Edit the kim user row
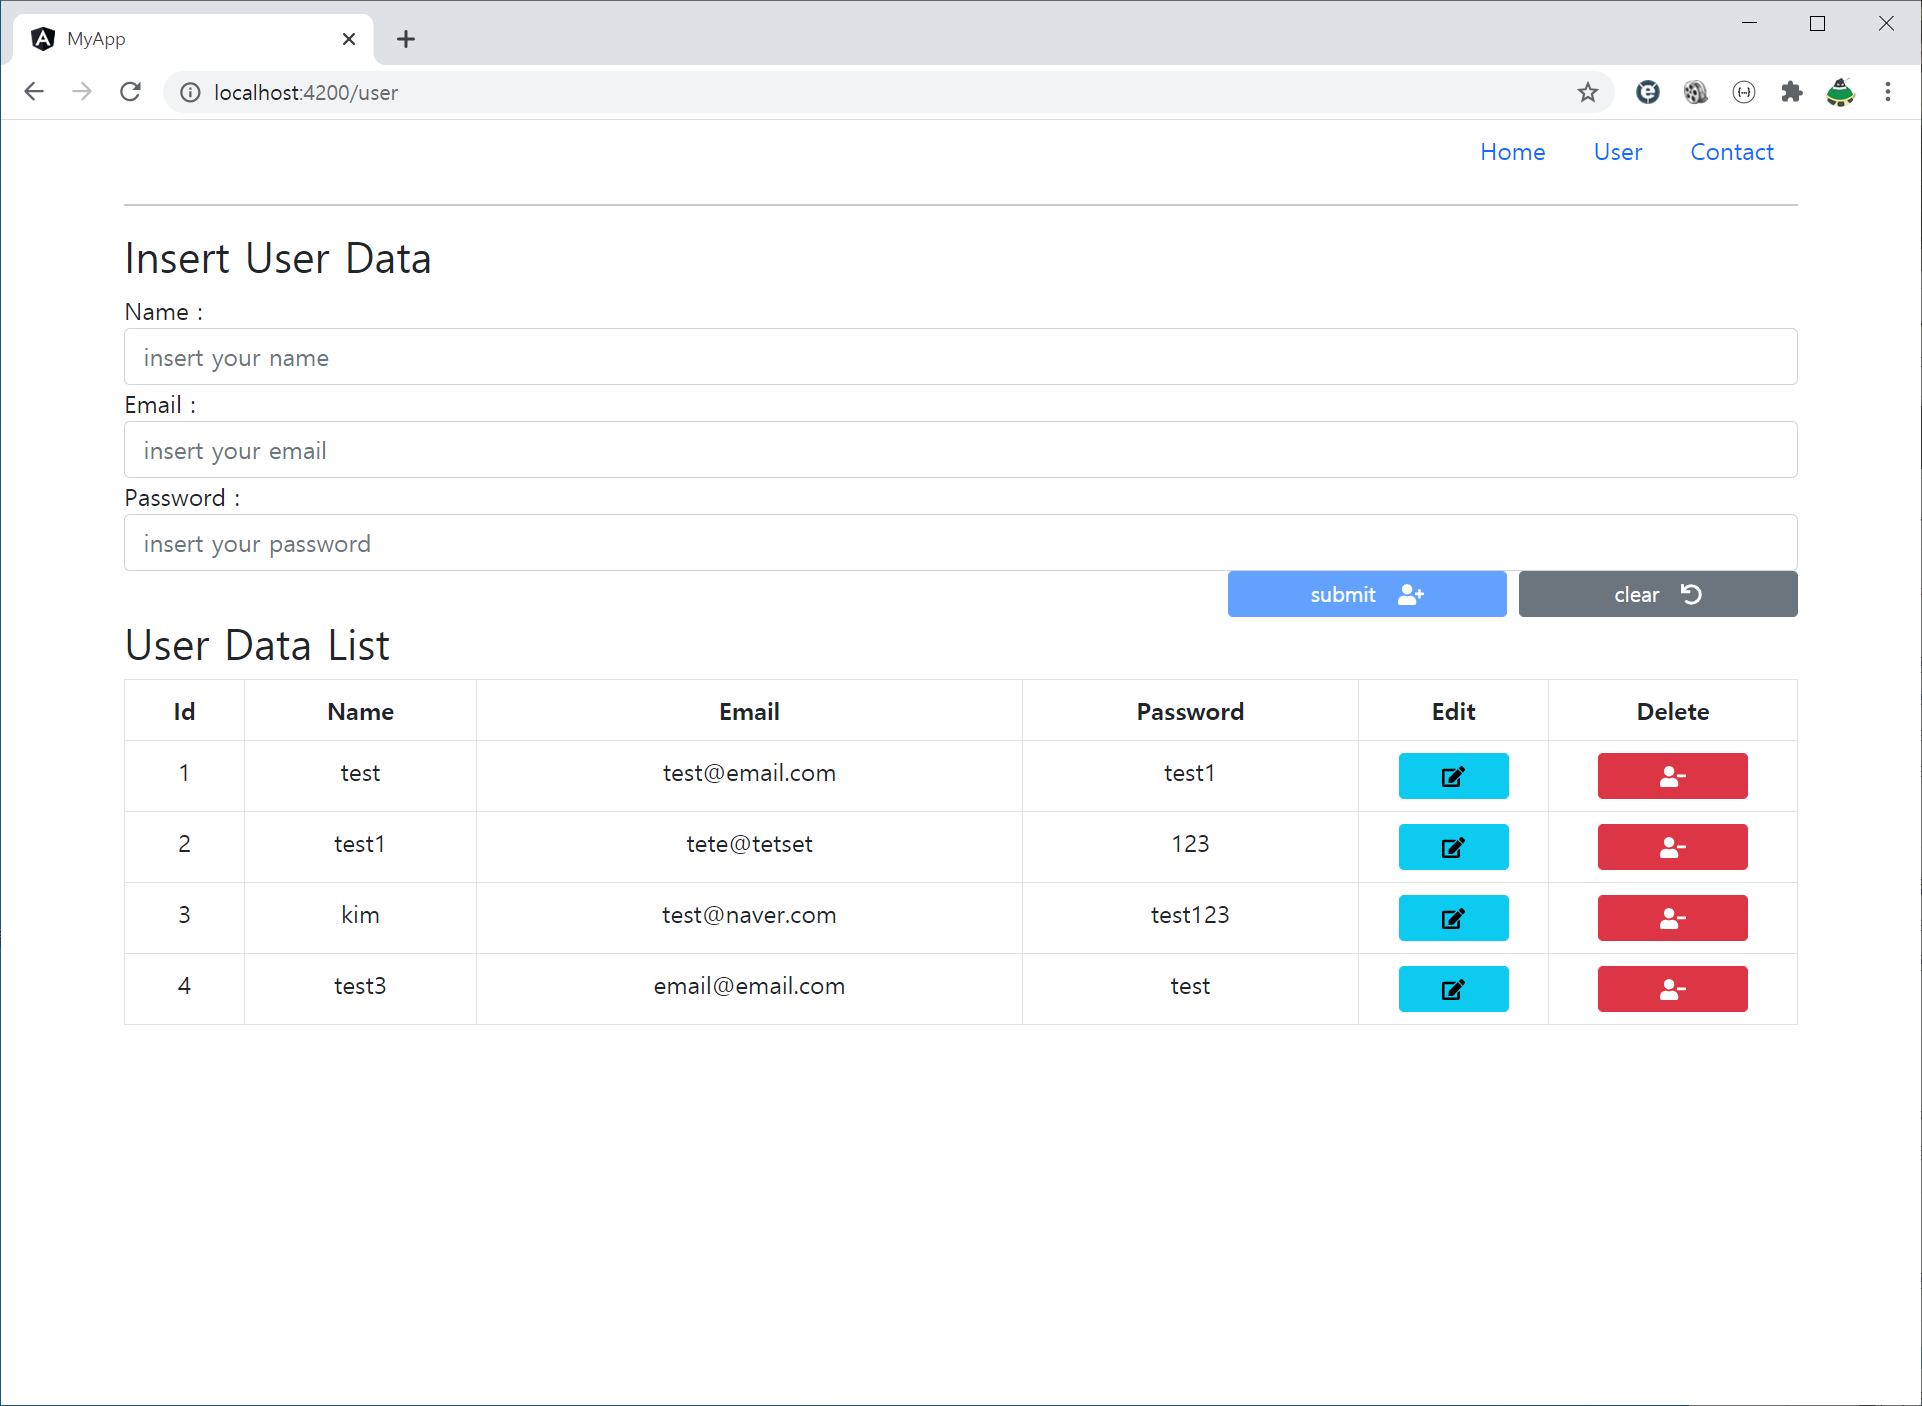 1453,918
